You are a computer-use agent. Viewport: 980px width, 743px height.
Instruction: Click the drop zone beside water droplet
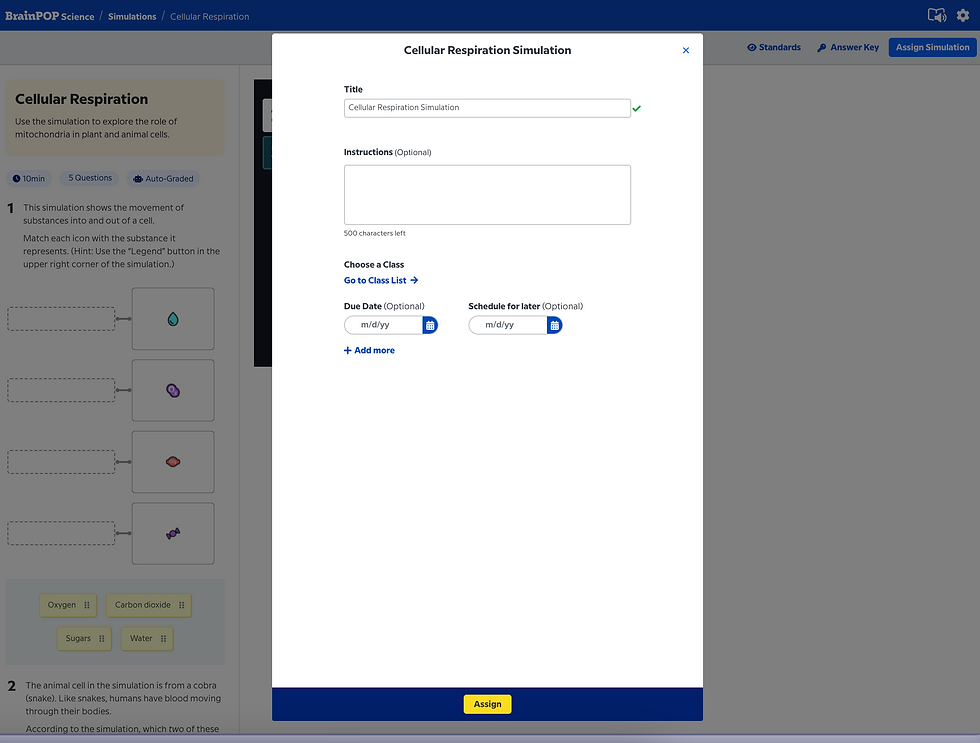tap(61, 319)
